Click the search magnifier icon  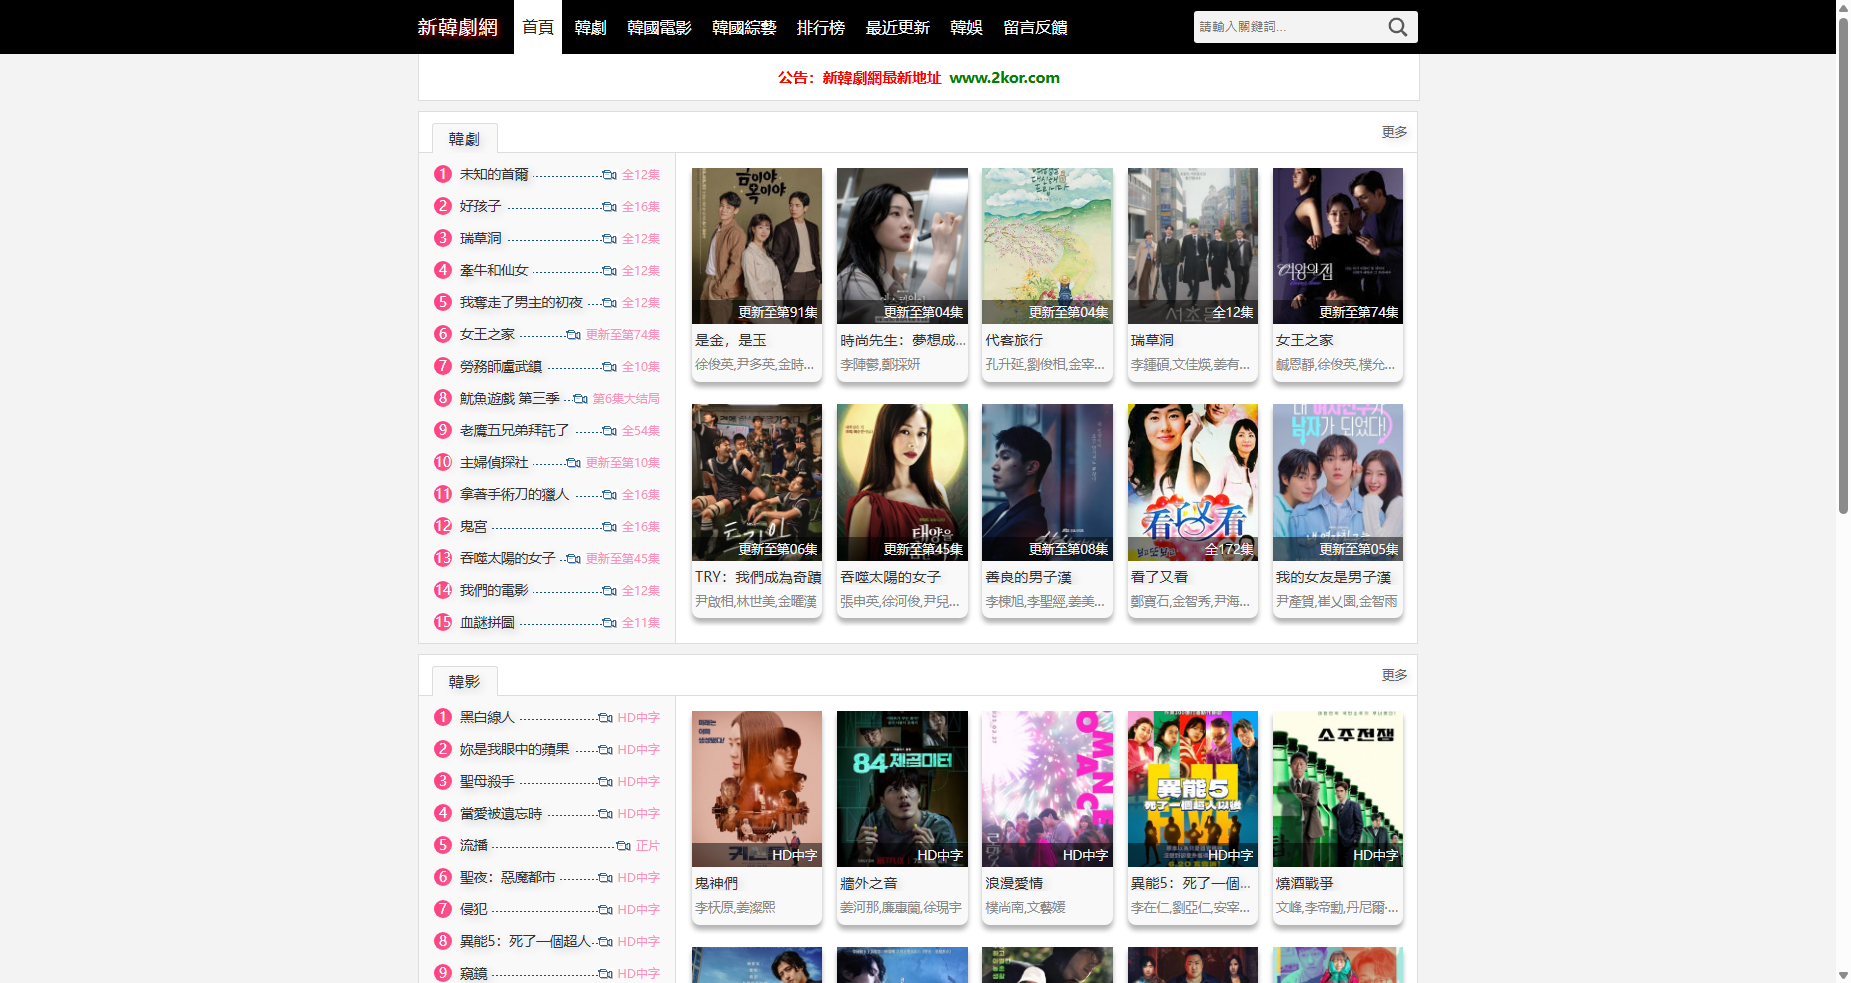(1397, 27)
